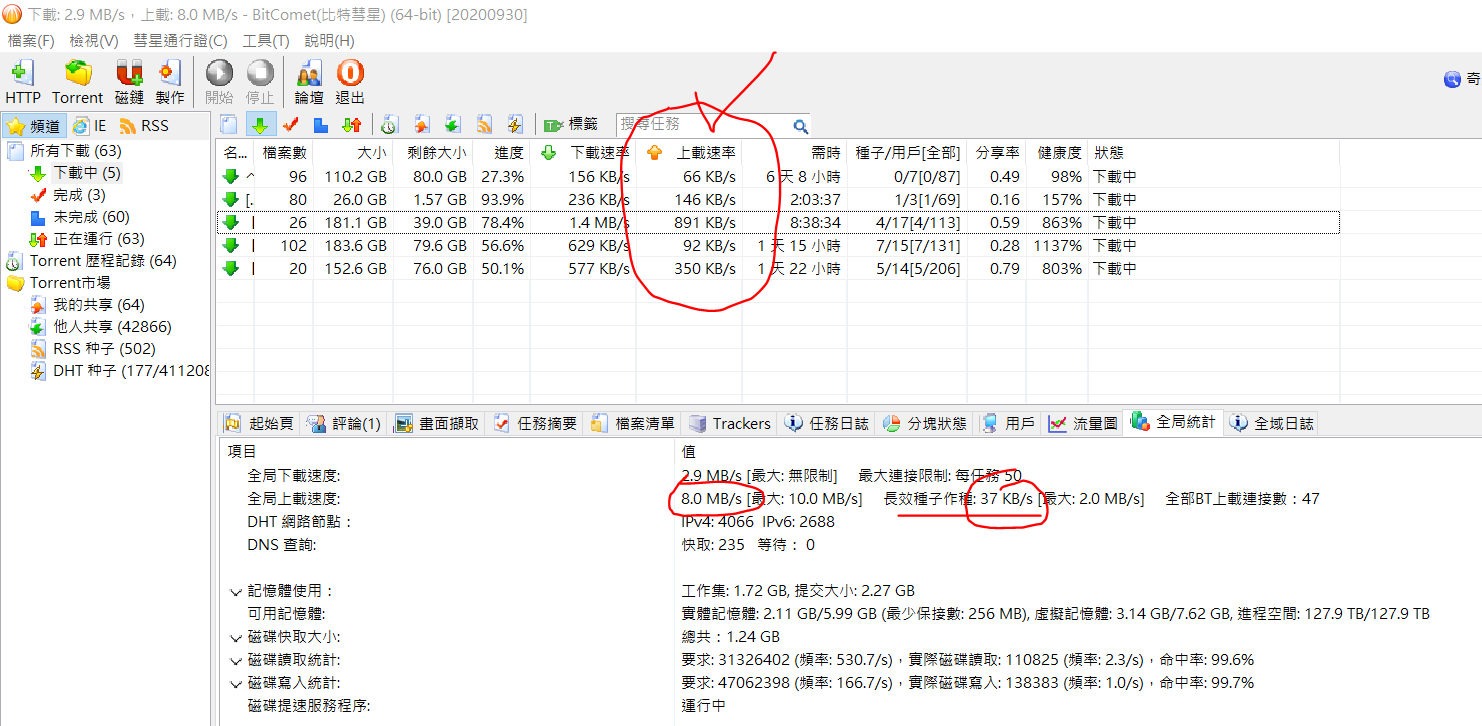The image size is (1482, 726).
Task: Open 我的共享 (64)
Action: [99, 305]
